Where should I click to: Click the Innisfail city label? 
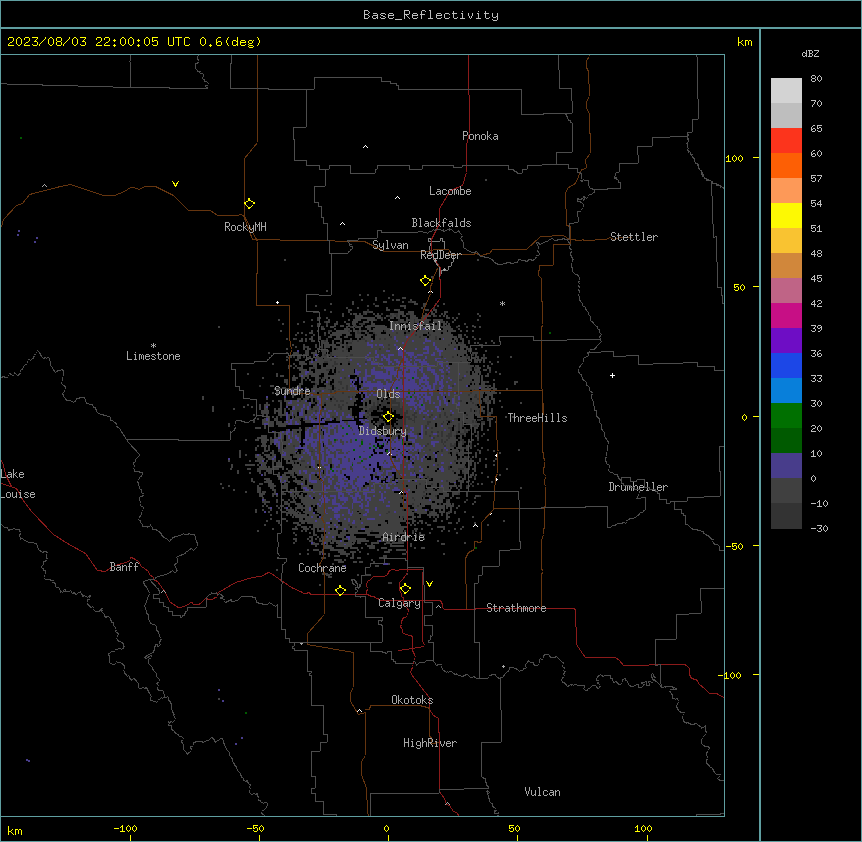tap(415, 326)
